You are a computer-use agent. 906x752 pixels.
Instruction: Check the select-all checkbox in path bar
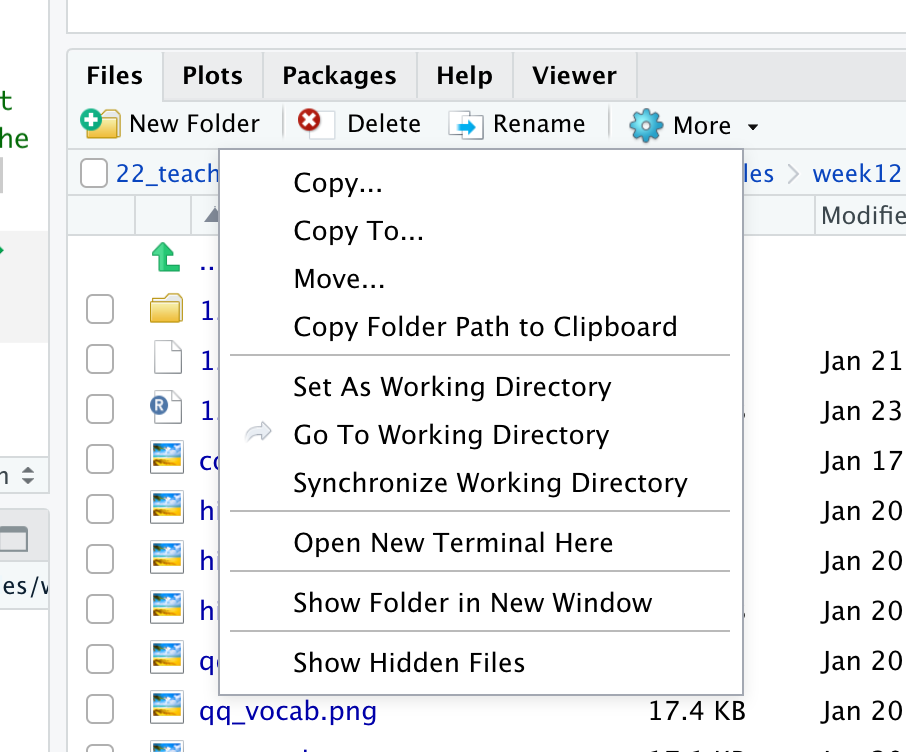(x=94, y=174)
